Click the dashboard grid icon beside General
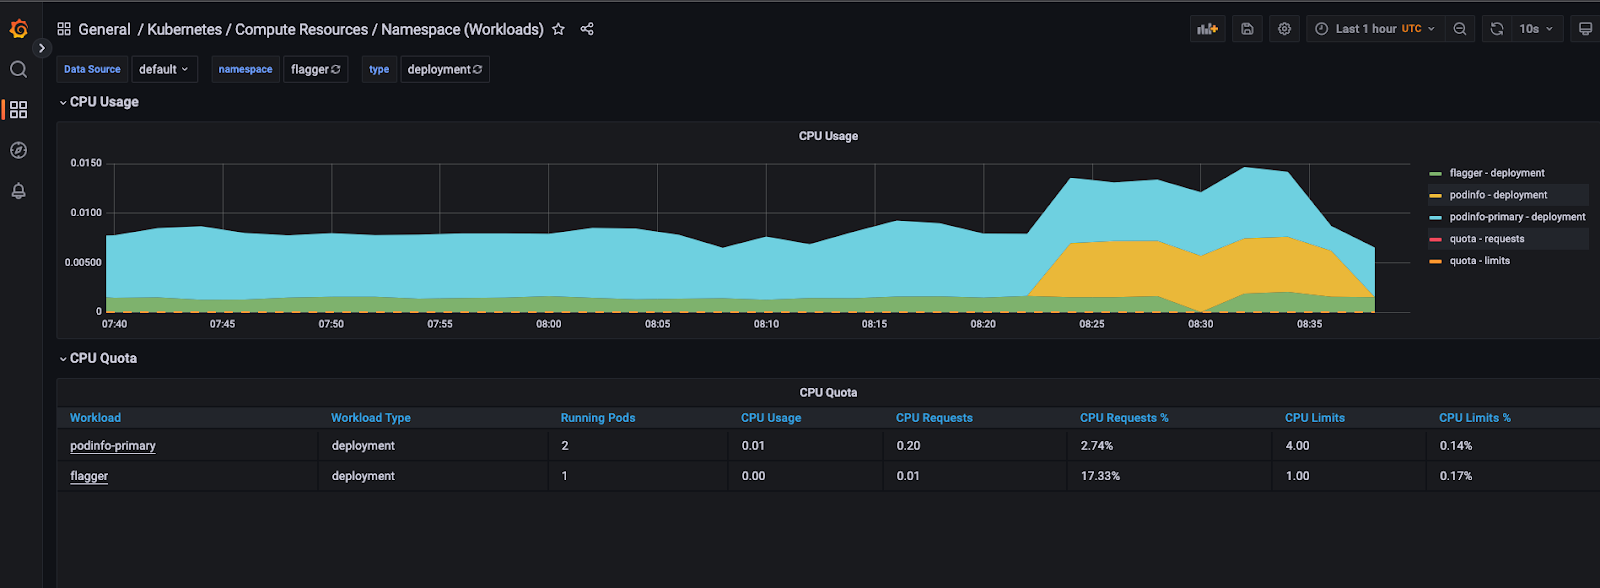 pyautogui.click(x=64, y=29)
